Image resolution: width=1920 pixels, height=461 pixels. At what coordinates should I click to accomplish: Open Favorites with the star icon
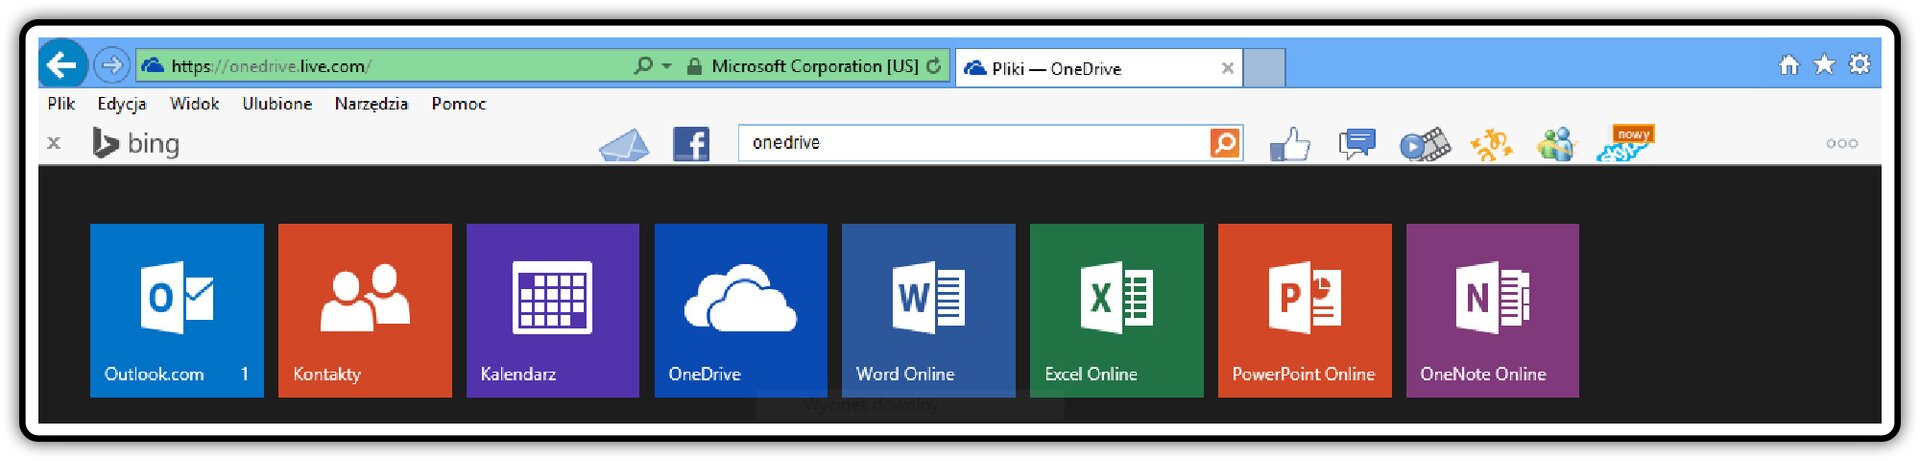coord(1824,65)
